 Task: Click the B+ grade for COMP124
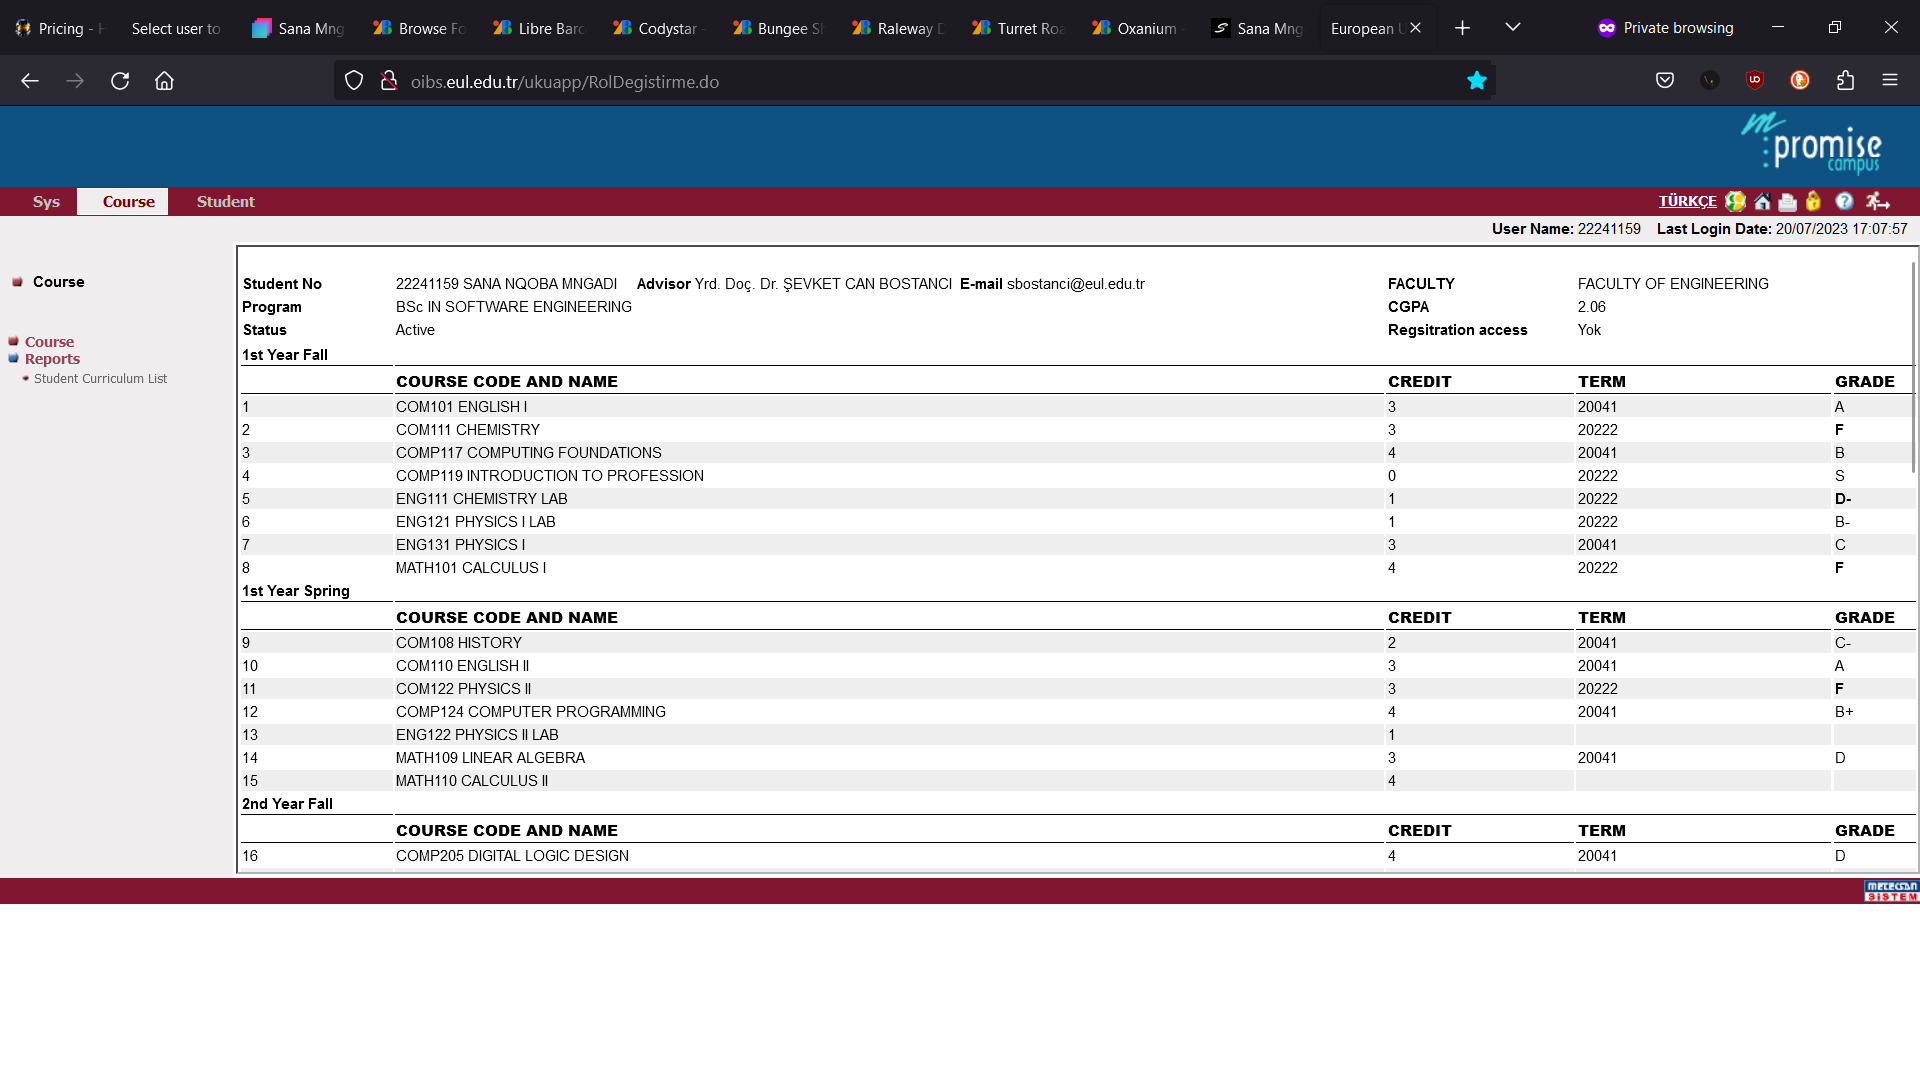click(1844, 712)
